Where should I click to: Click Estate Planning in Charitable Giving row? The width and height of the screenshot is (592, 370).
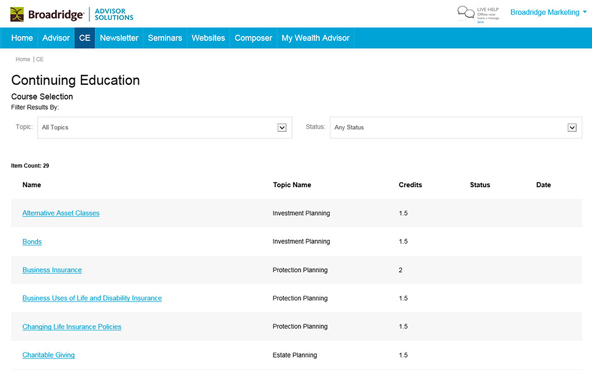pos(295,355)
